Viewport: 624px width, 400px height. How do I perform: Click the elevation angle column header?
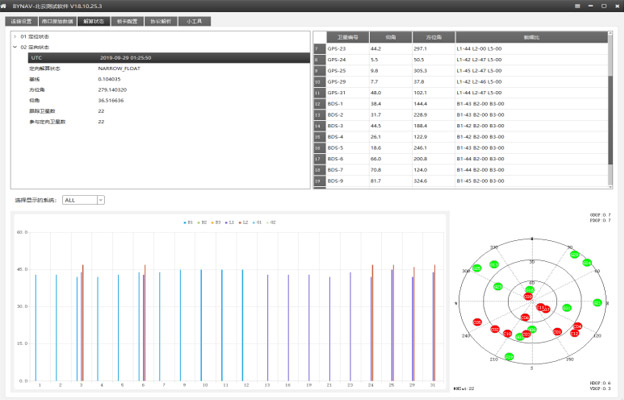click(388, 37)
